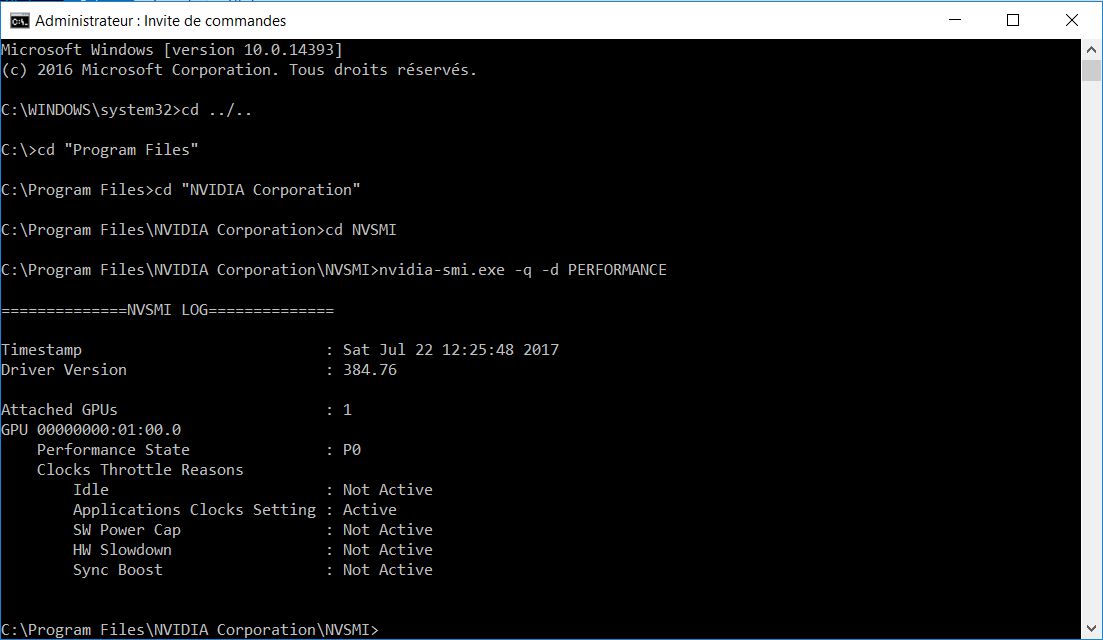The image size is (1103, 640).
Task: Click the HW Slowdown 'Not Active' value
Action: point(387,550)
